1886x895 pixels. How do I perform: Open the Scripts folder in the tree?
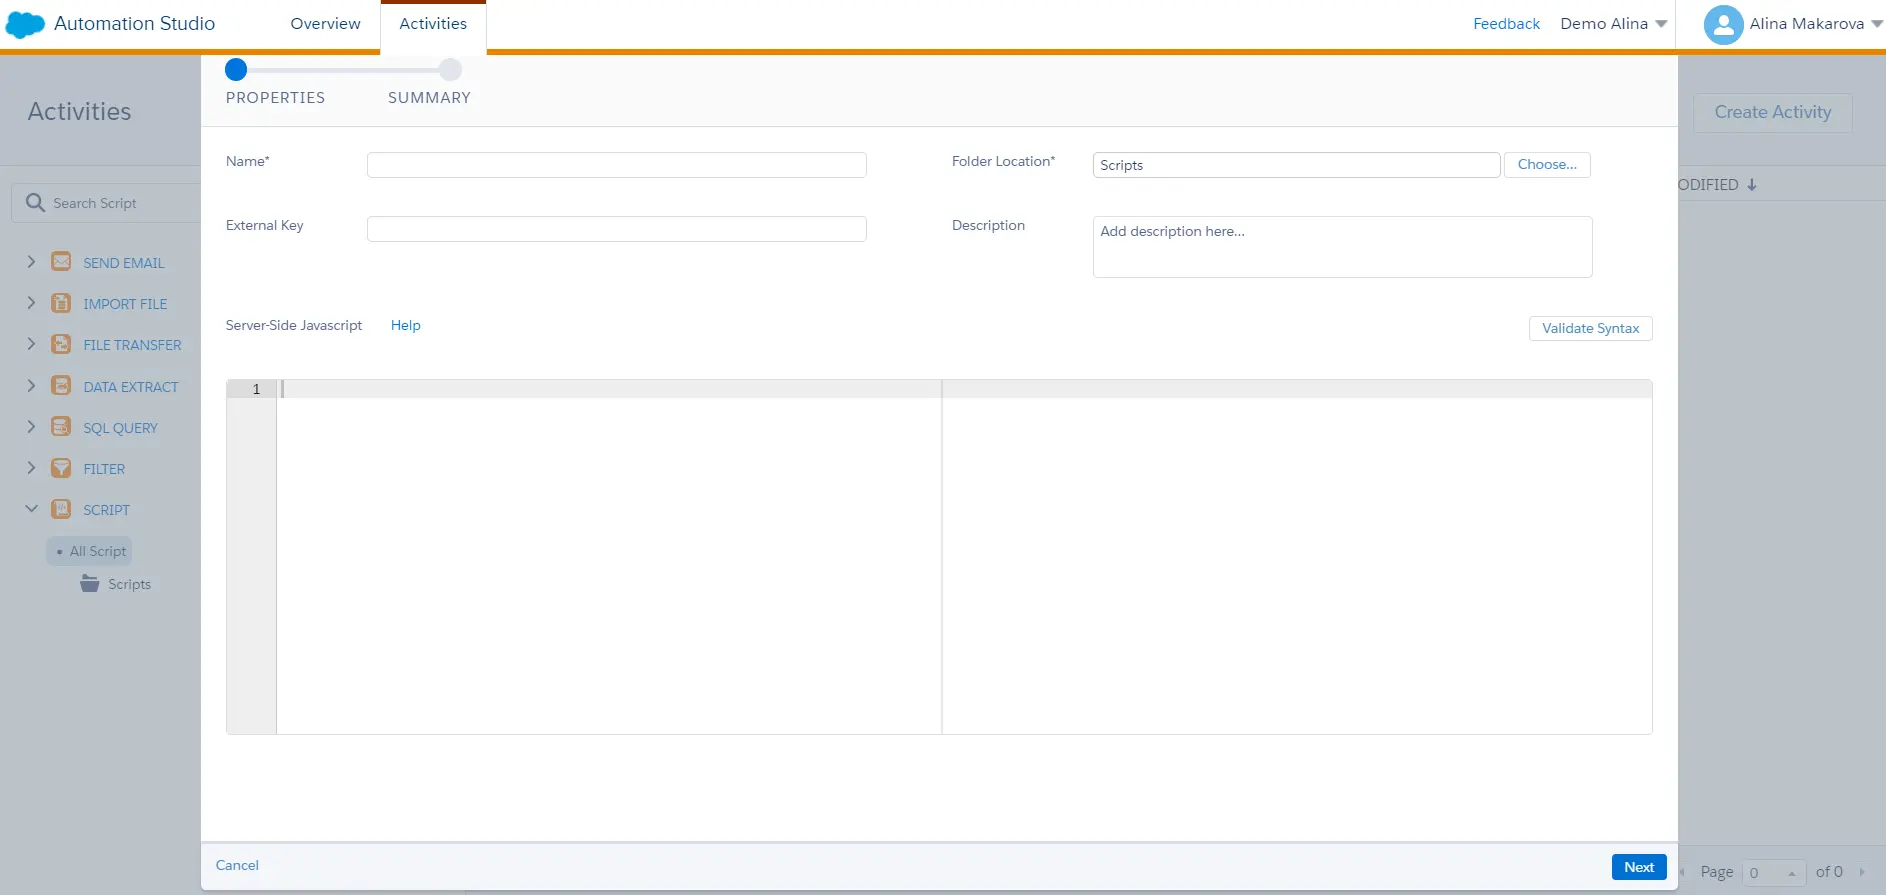pos(129,584)
